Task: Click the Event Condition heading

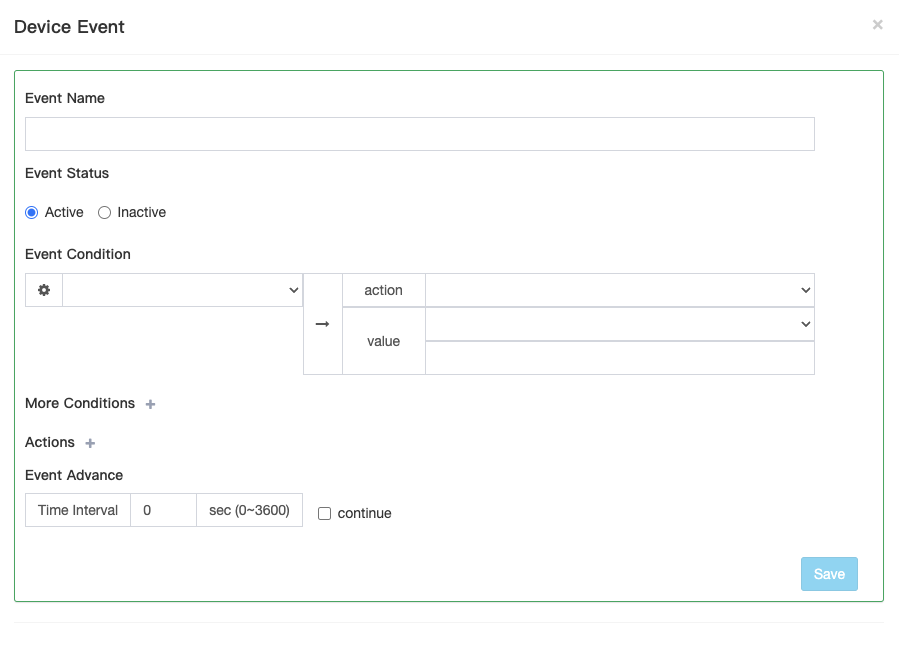Action: point(78,254)
